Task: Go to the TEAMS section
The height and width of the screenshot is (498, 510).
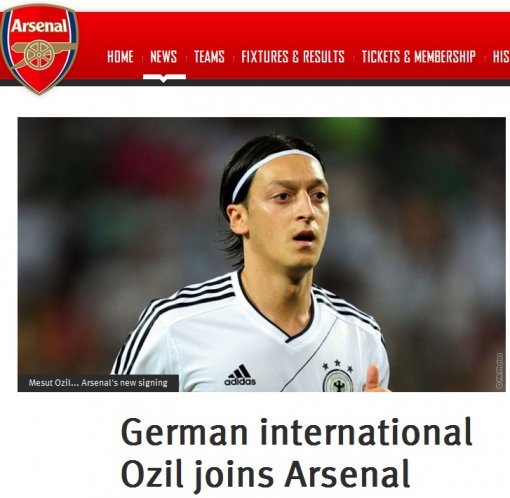Action: 209,56
